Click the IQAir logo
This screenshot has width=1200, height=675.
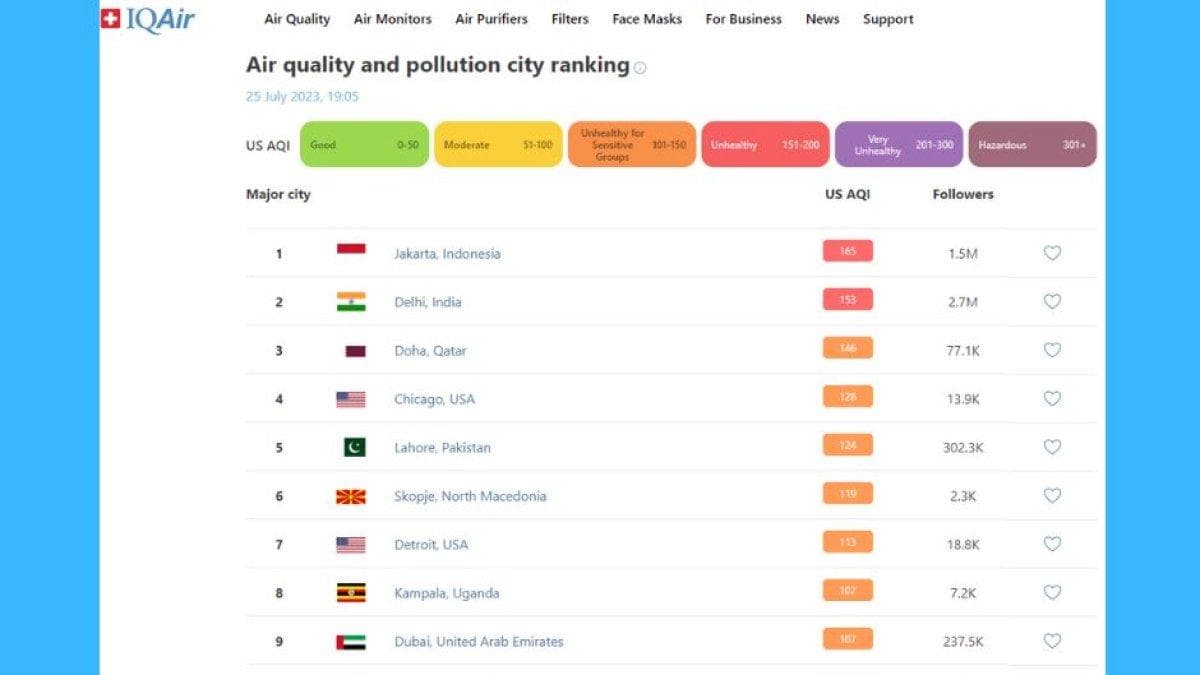pyautogui.click(x=148, y=19)
